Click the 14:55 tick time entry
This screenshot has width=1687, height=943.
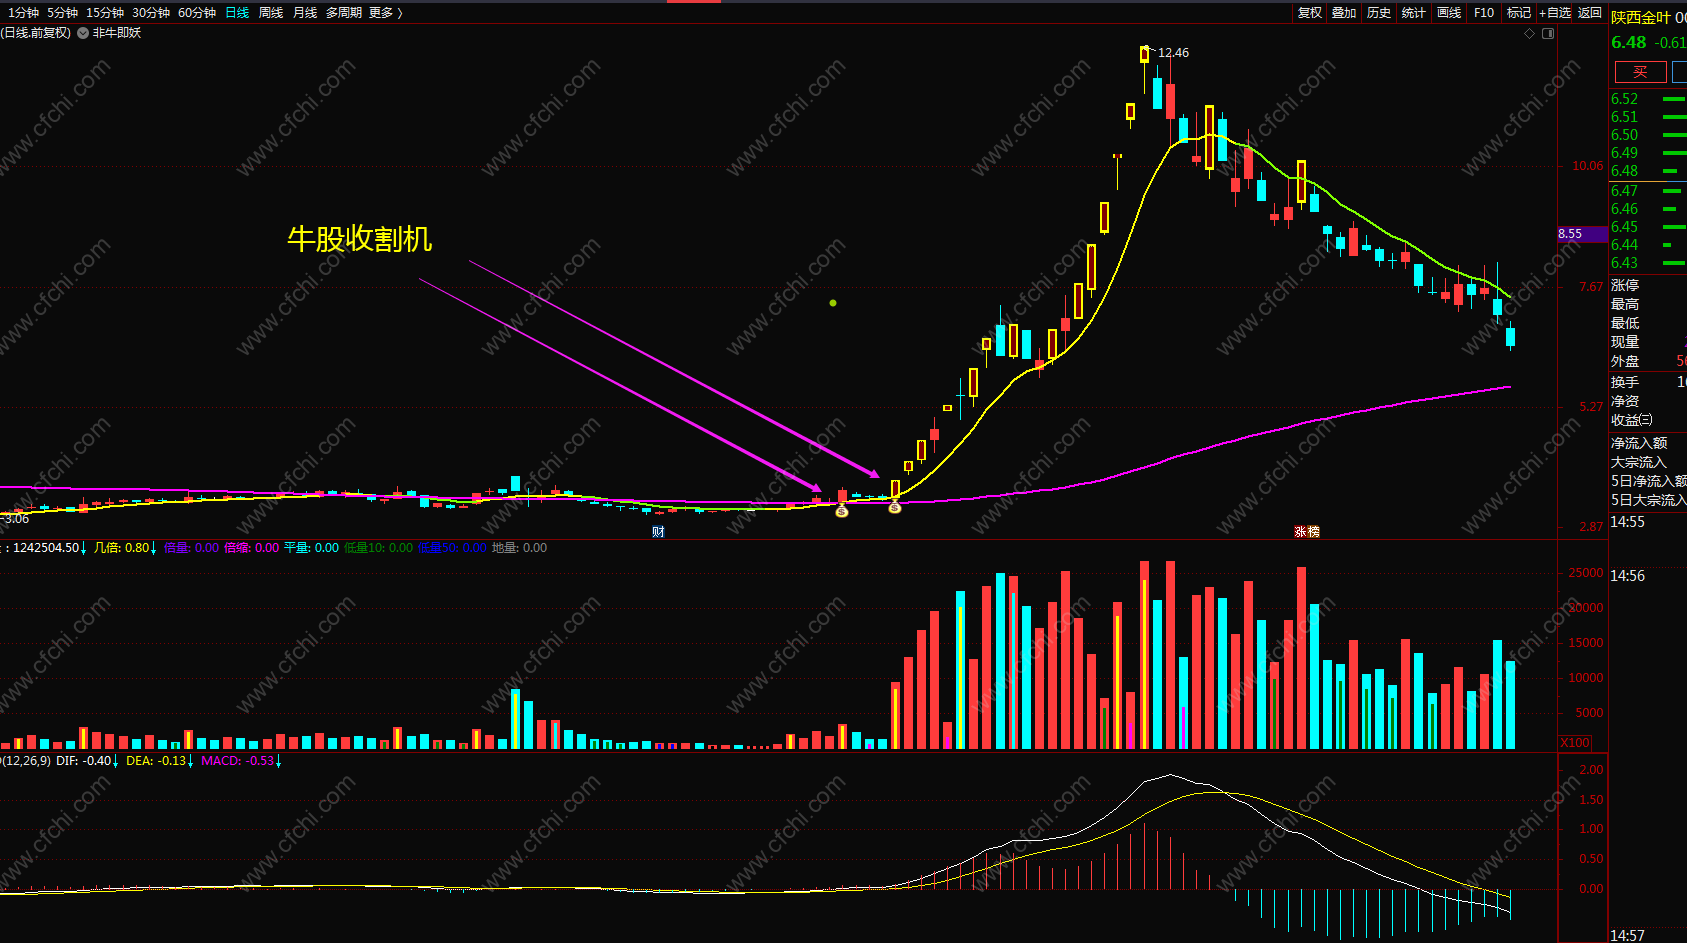point(1628,522)
